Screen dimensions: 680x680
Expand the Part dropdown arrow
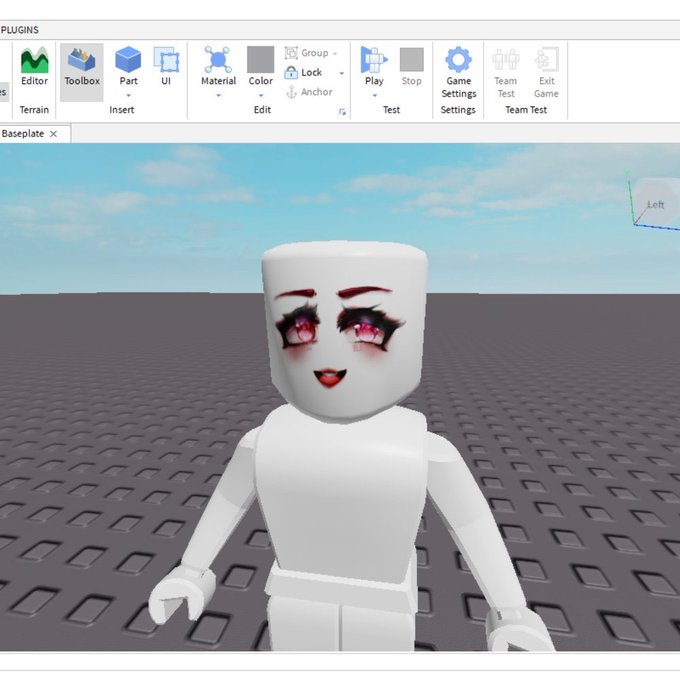128,95
